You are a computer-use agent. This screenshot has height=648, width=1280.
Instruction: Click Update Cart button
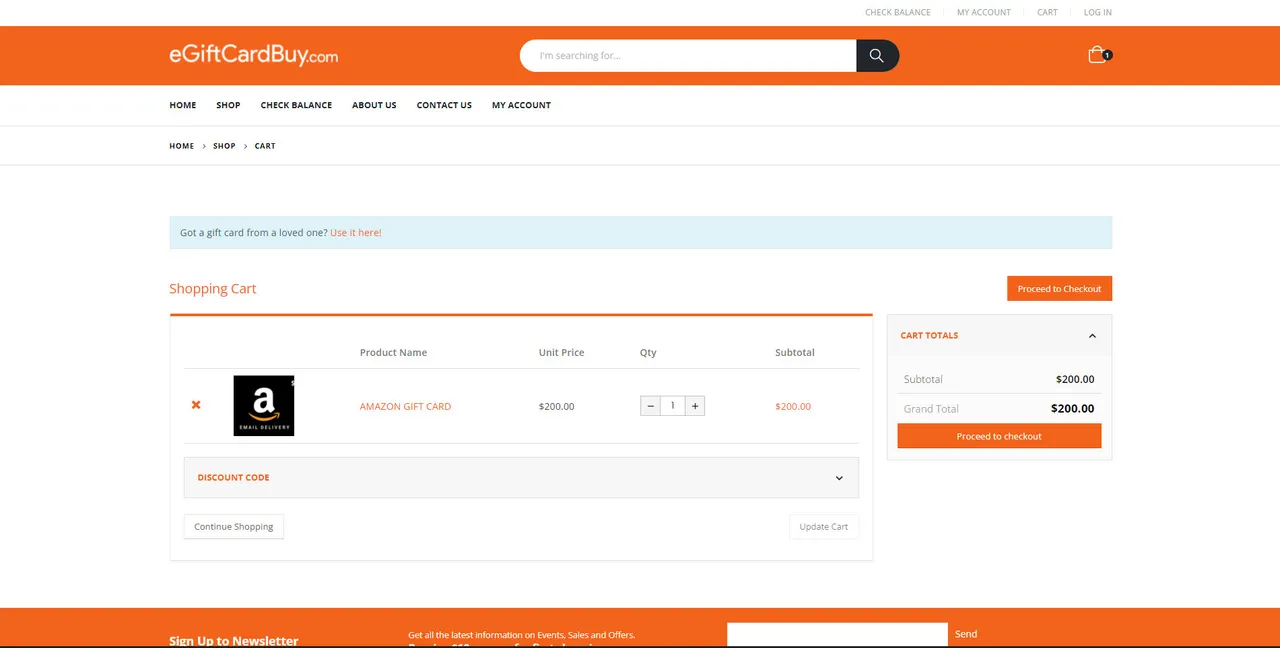click(824, 527)
